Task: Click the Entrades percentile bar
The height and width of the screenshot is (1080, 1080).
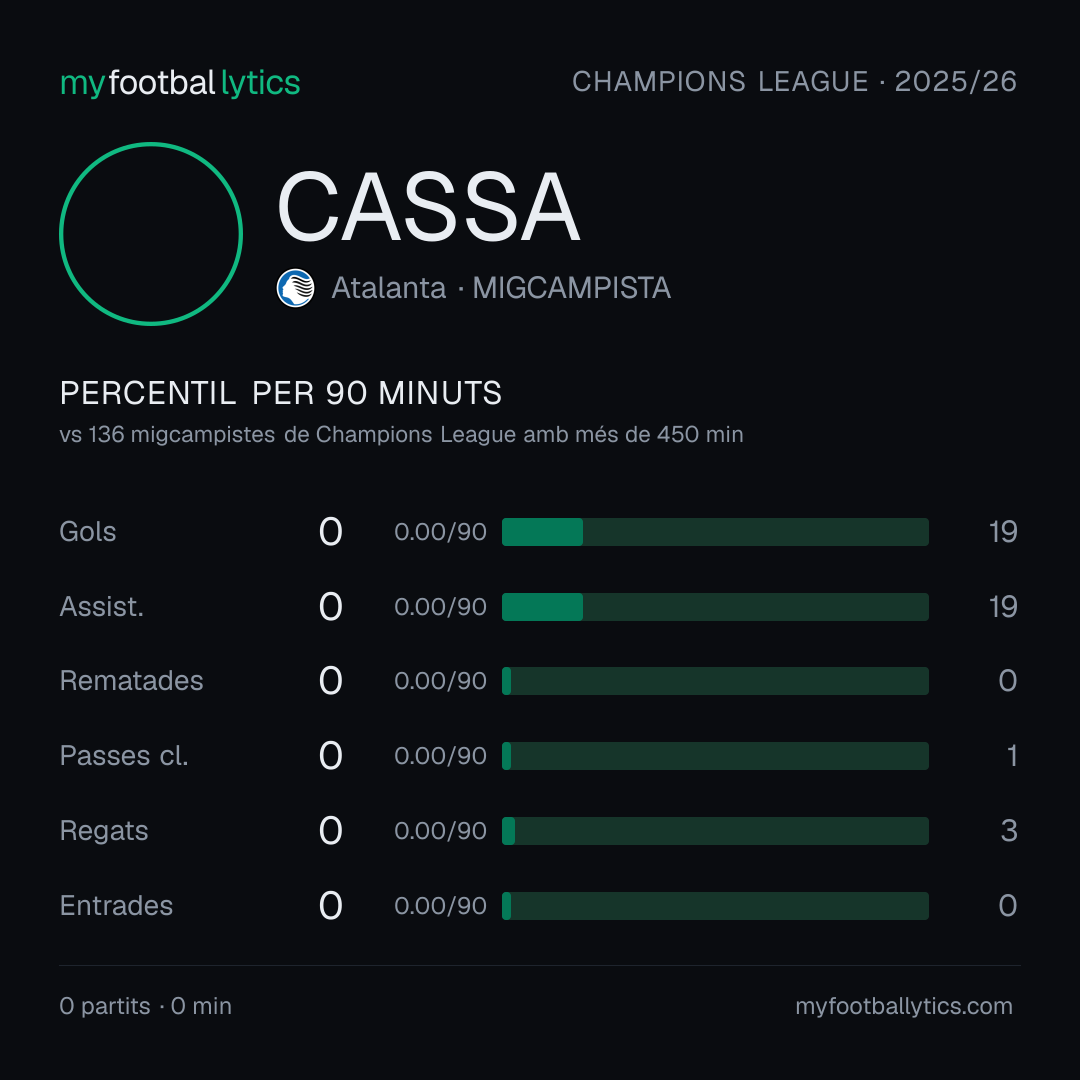Action: 715,906
